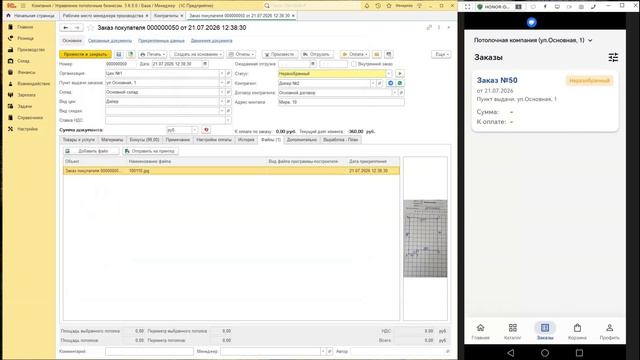Switch to Товары и услуги tab

click(78, 140)
